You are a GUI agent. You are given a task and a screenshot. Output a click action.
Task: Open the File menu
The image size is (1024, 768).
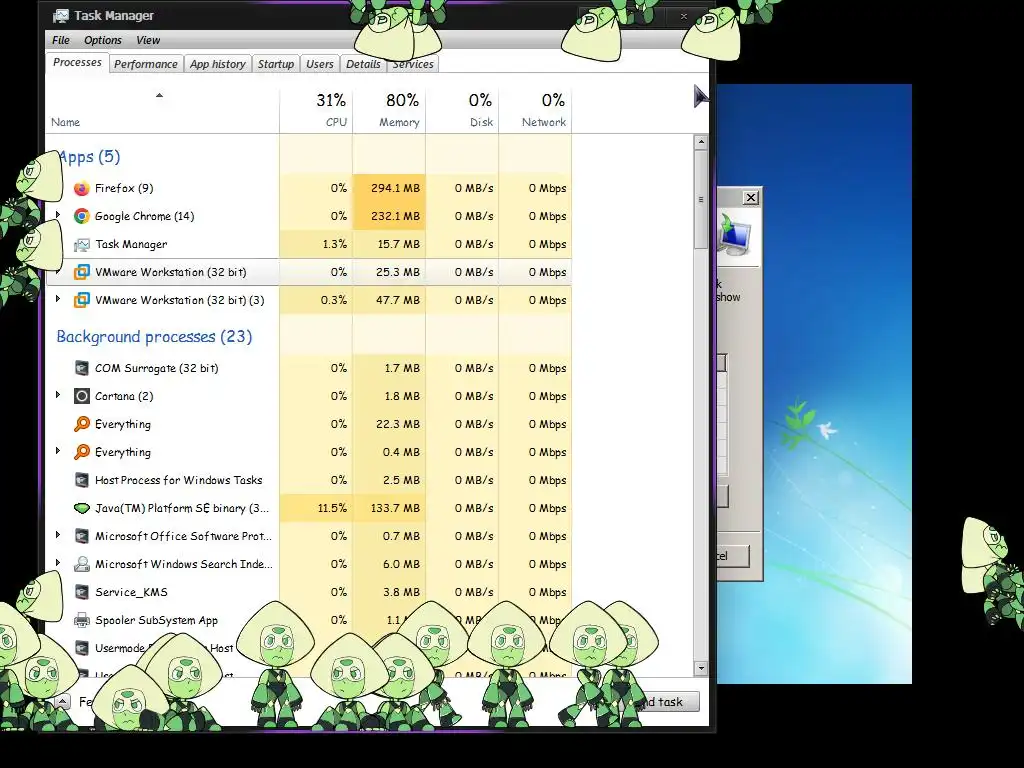(x=61, y=40)
